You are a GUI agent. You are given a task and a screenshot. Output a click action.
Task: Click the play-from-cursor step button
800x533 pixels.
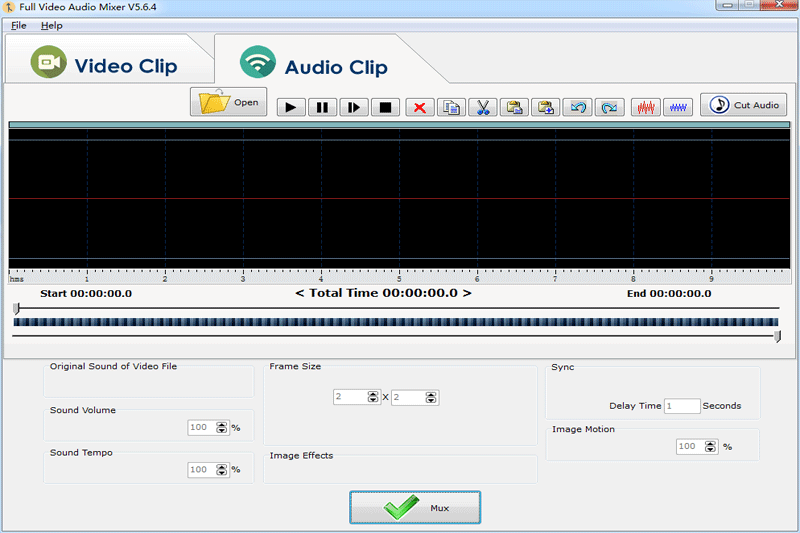(354, 107)
